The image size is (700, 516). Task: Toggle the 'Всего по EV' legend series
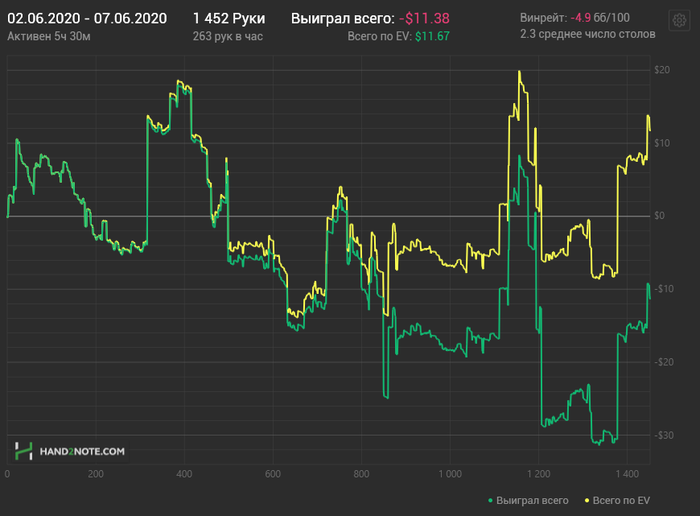pyautogui.click(x=617, y=500)
